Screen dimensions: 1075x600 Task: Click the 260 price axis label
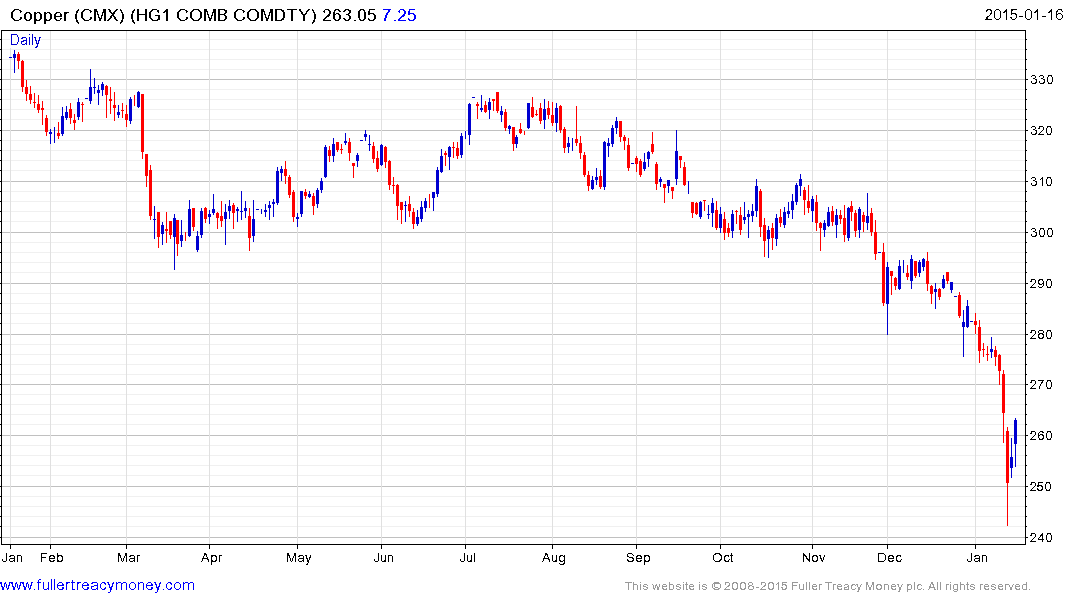coord(1042,435)
